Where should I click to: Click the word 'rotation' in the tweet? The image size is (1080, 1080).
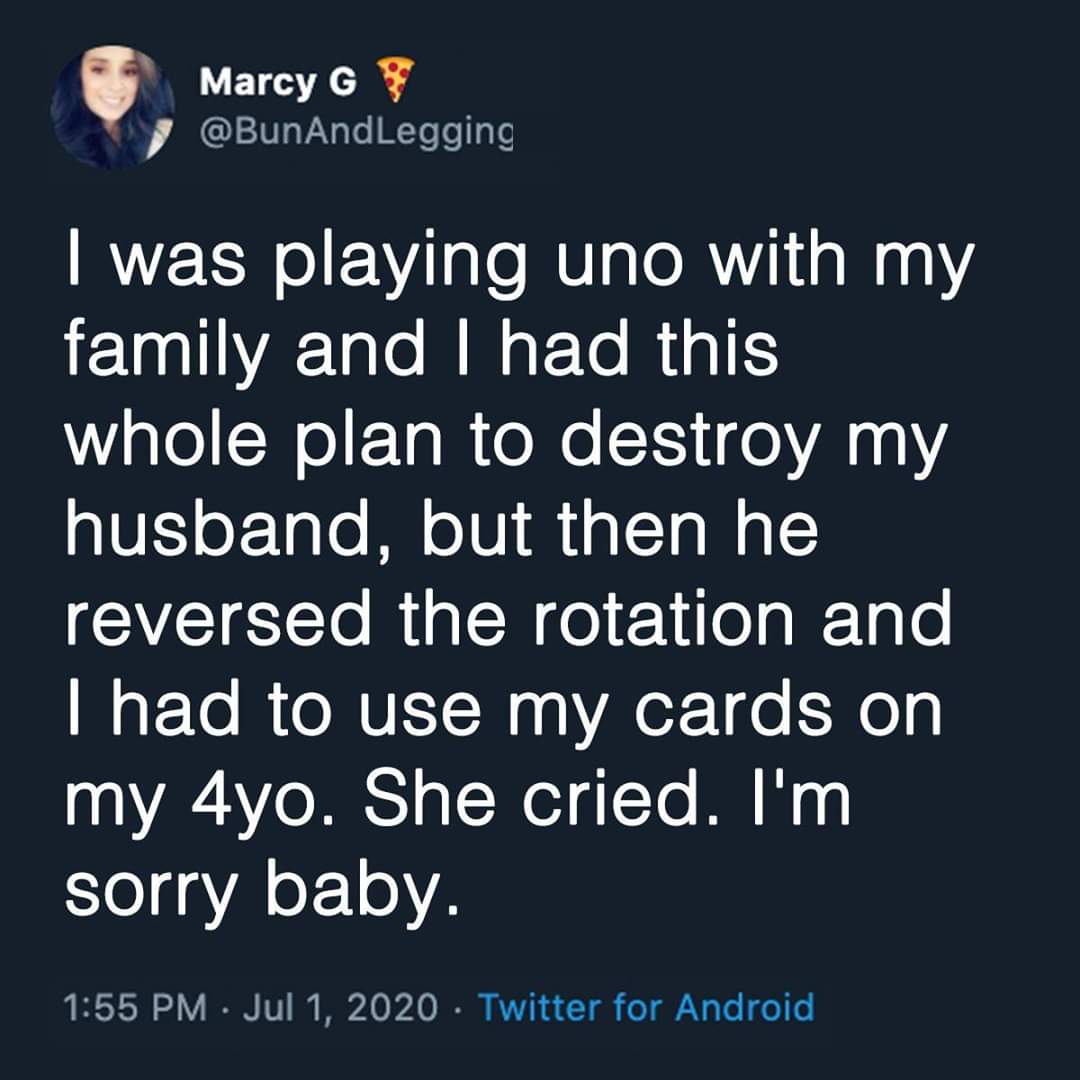[x=663, y=619]
